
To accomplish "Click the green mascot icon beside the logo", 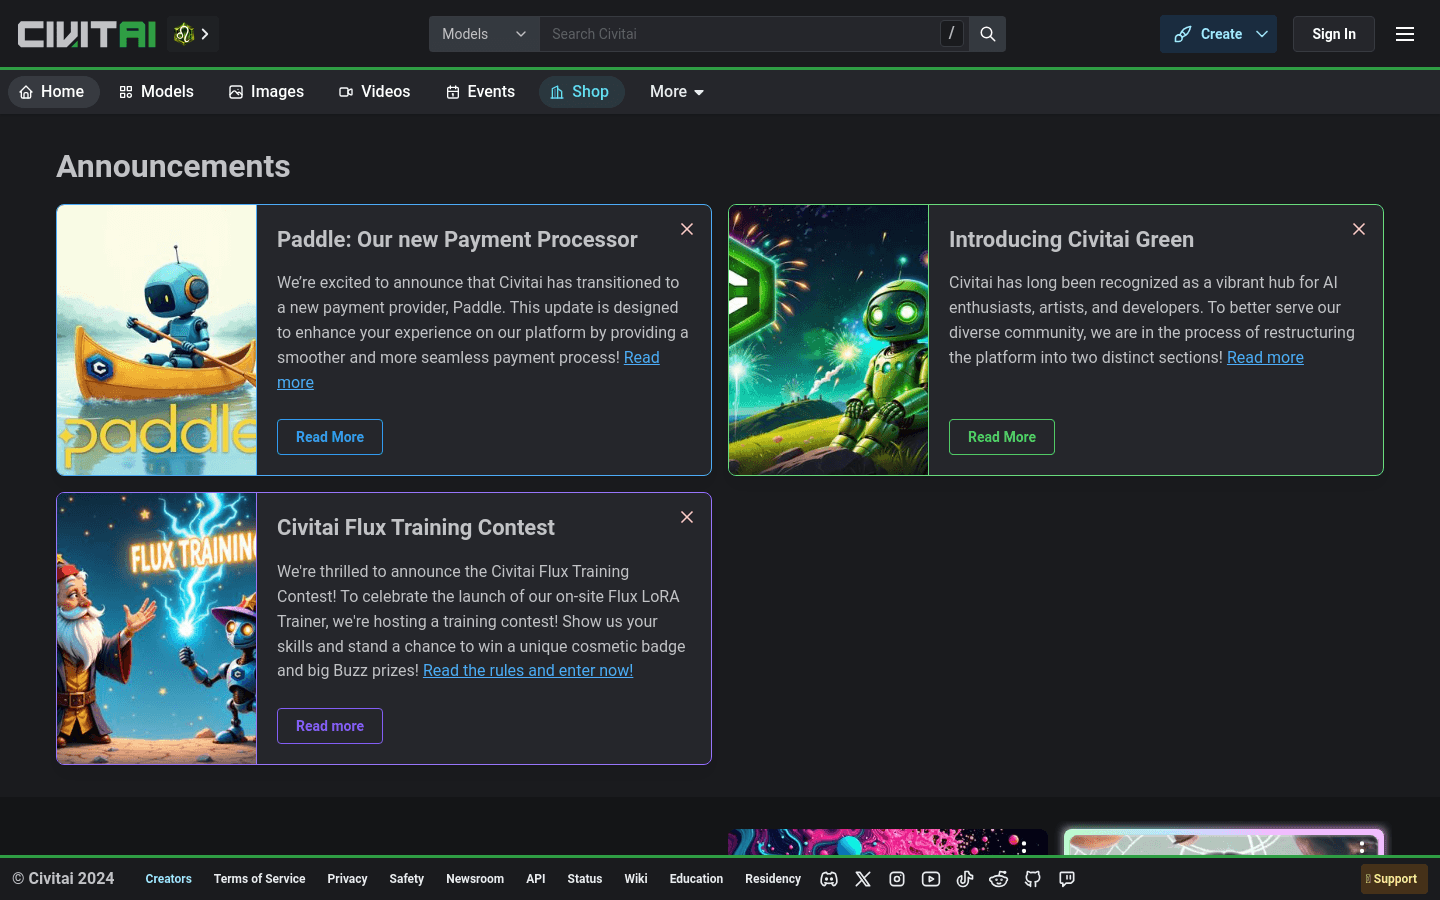I will [183, 34].
